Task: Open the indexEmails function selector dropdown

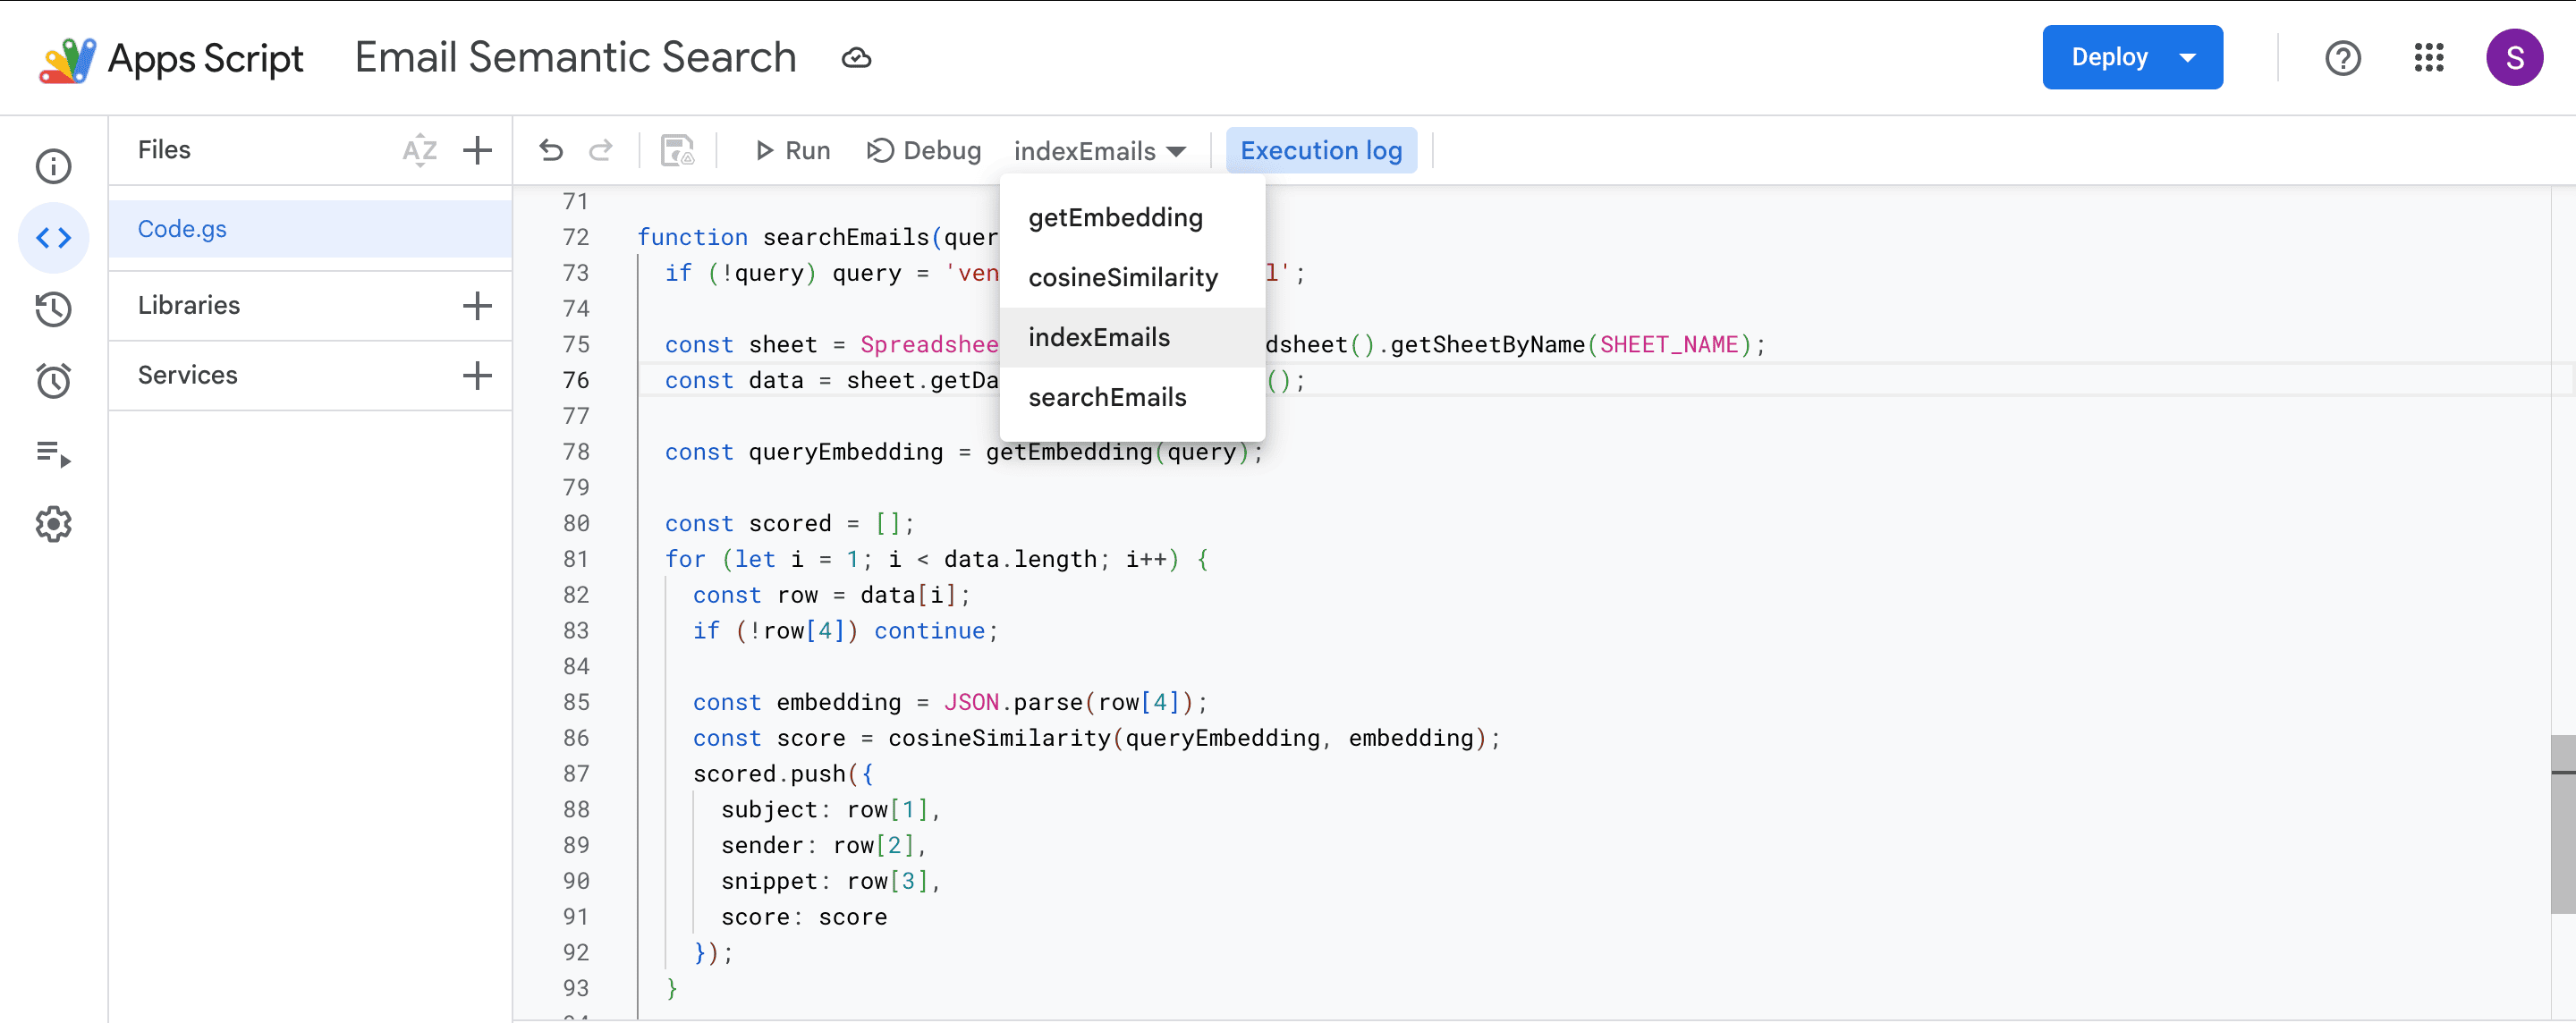Action: tap(1100, 151)
